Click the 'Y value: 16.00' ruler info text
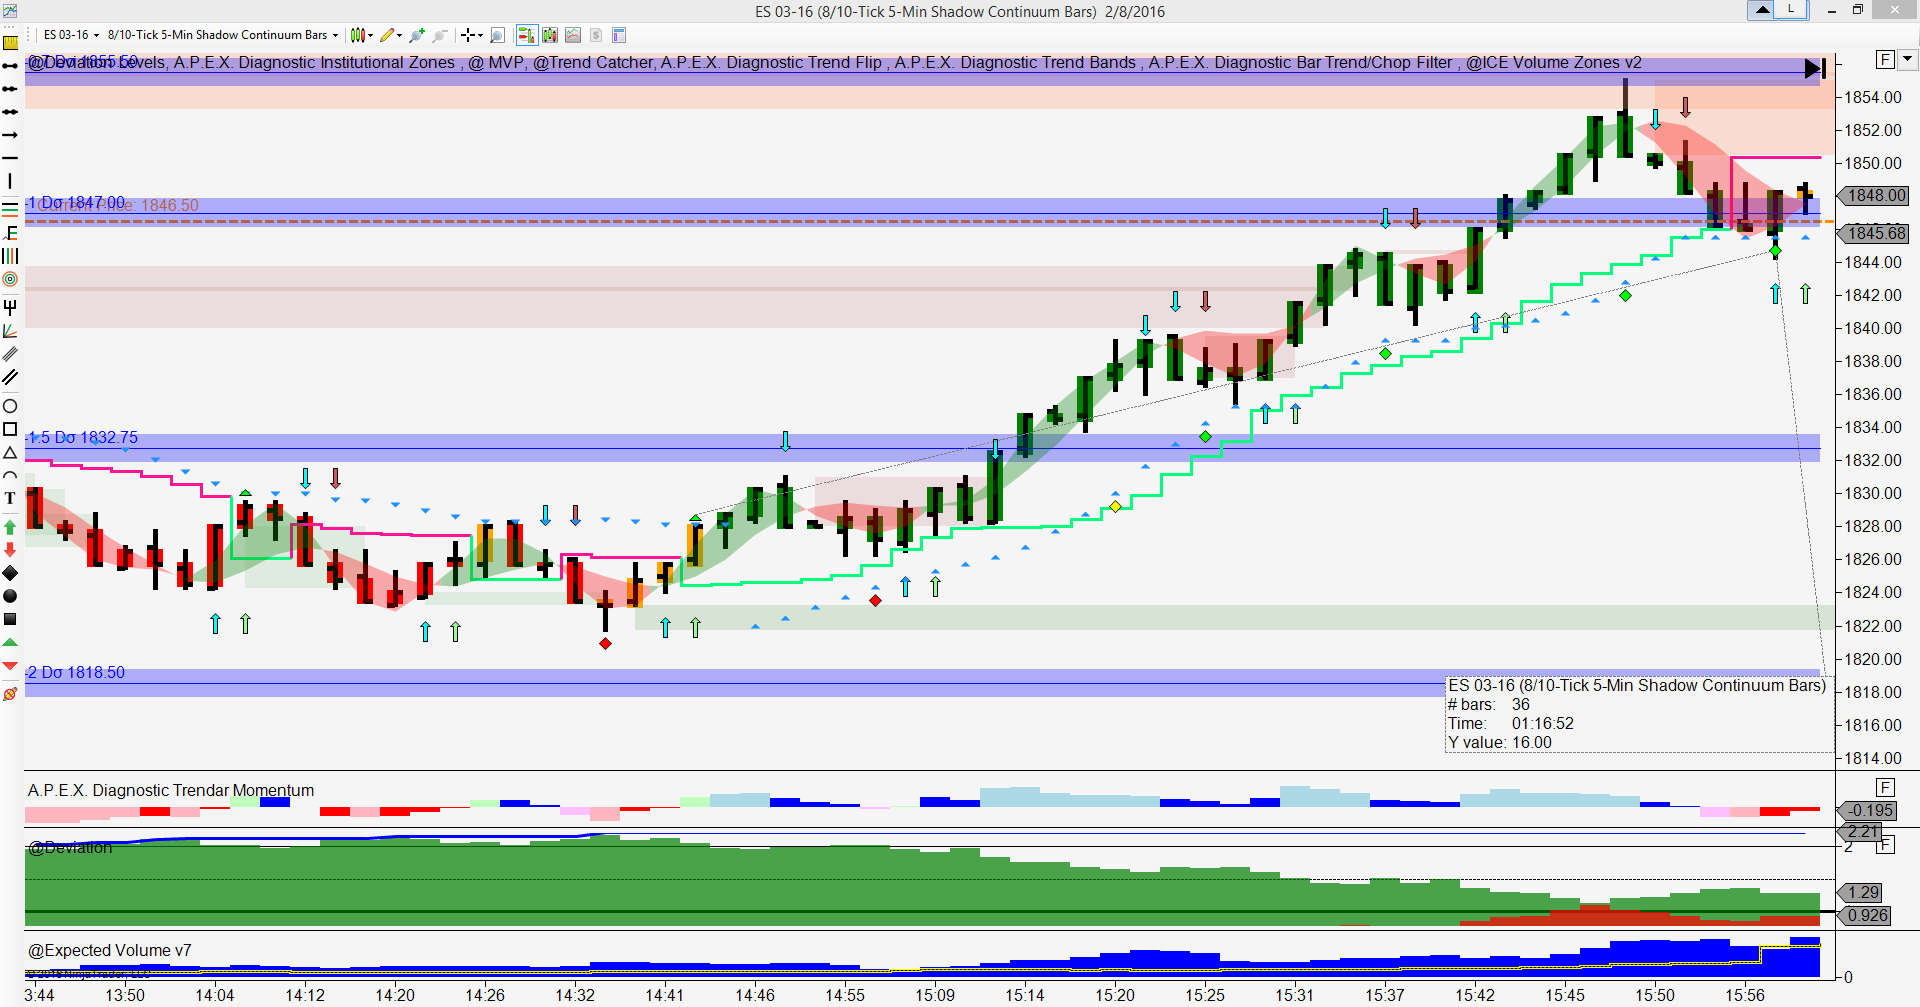1920x1007 pixels. click(1500, 742)
